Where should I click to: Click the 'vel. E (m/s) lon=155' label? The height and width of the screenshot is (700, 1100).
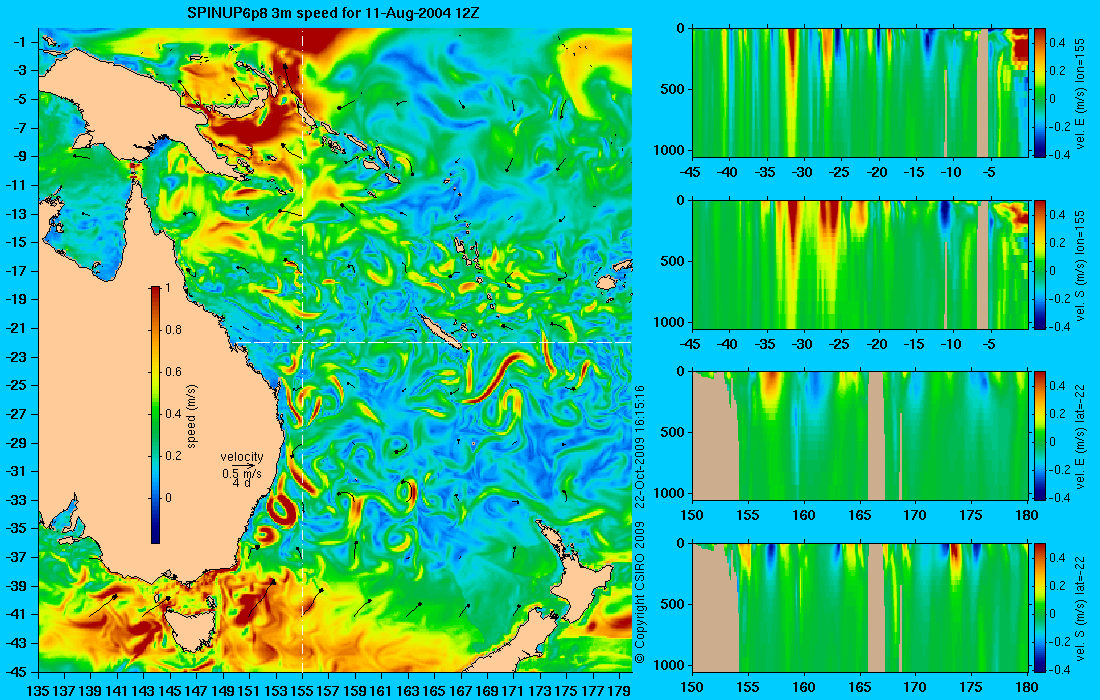(x=1080, y=93)
